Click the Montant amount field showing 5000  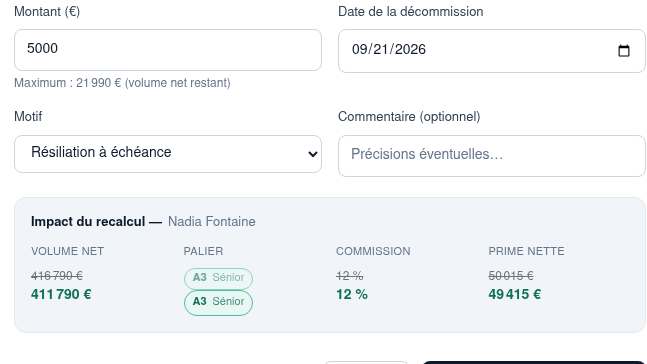click(x=168, y=50)
